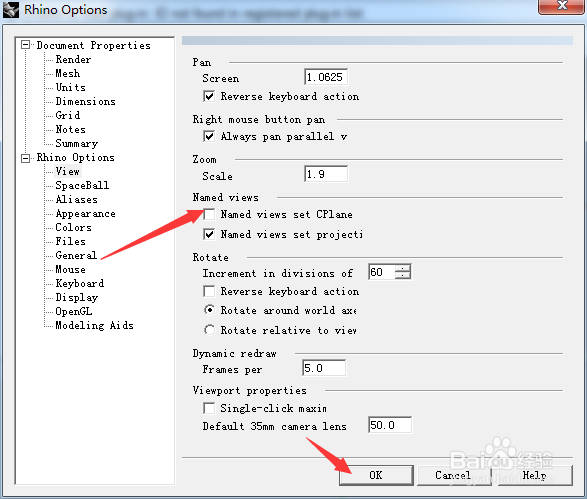Screen dimensions: 587x499
Task: Click the Default 35mm camera lens field
Action: coord(390,425)
